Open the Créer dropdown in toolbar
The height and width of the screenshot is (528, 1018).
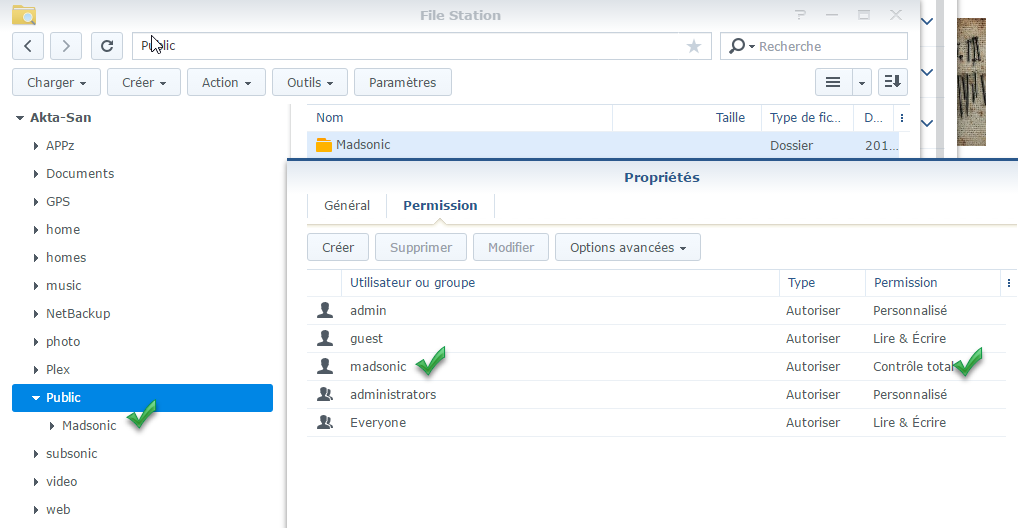coord(144,82)
